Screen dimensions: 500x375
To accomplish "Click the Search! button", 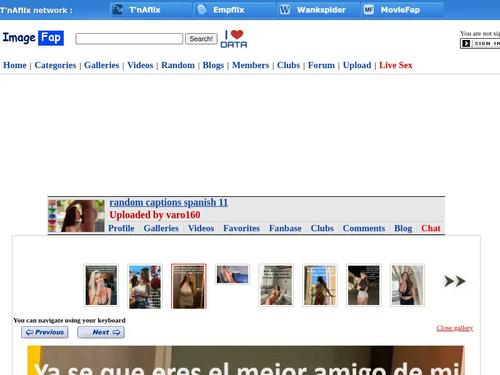I will coord(201,39).
